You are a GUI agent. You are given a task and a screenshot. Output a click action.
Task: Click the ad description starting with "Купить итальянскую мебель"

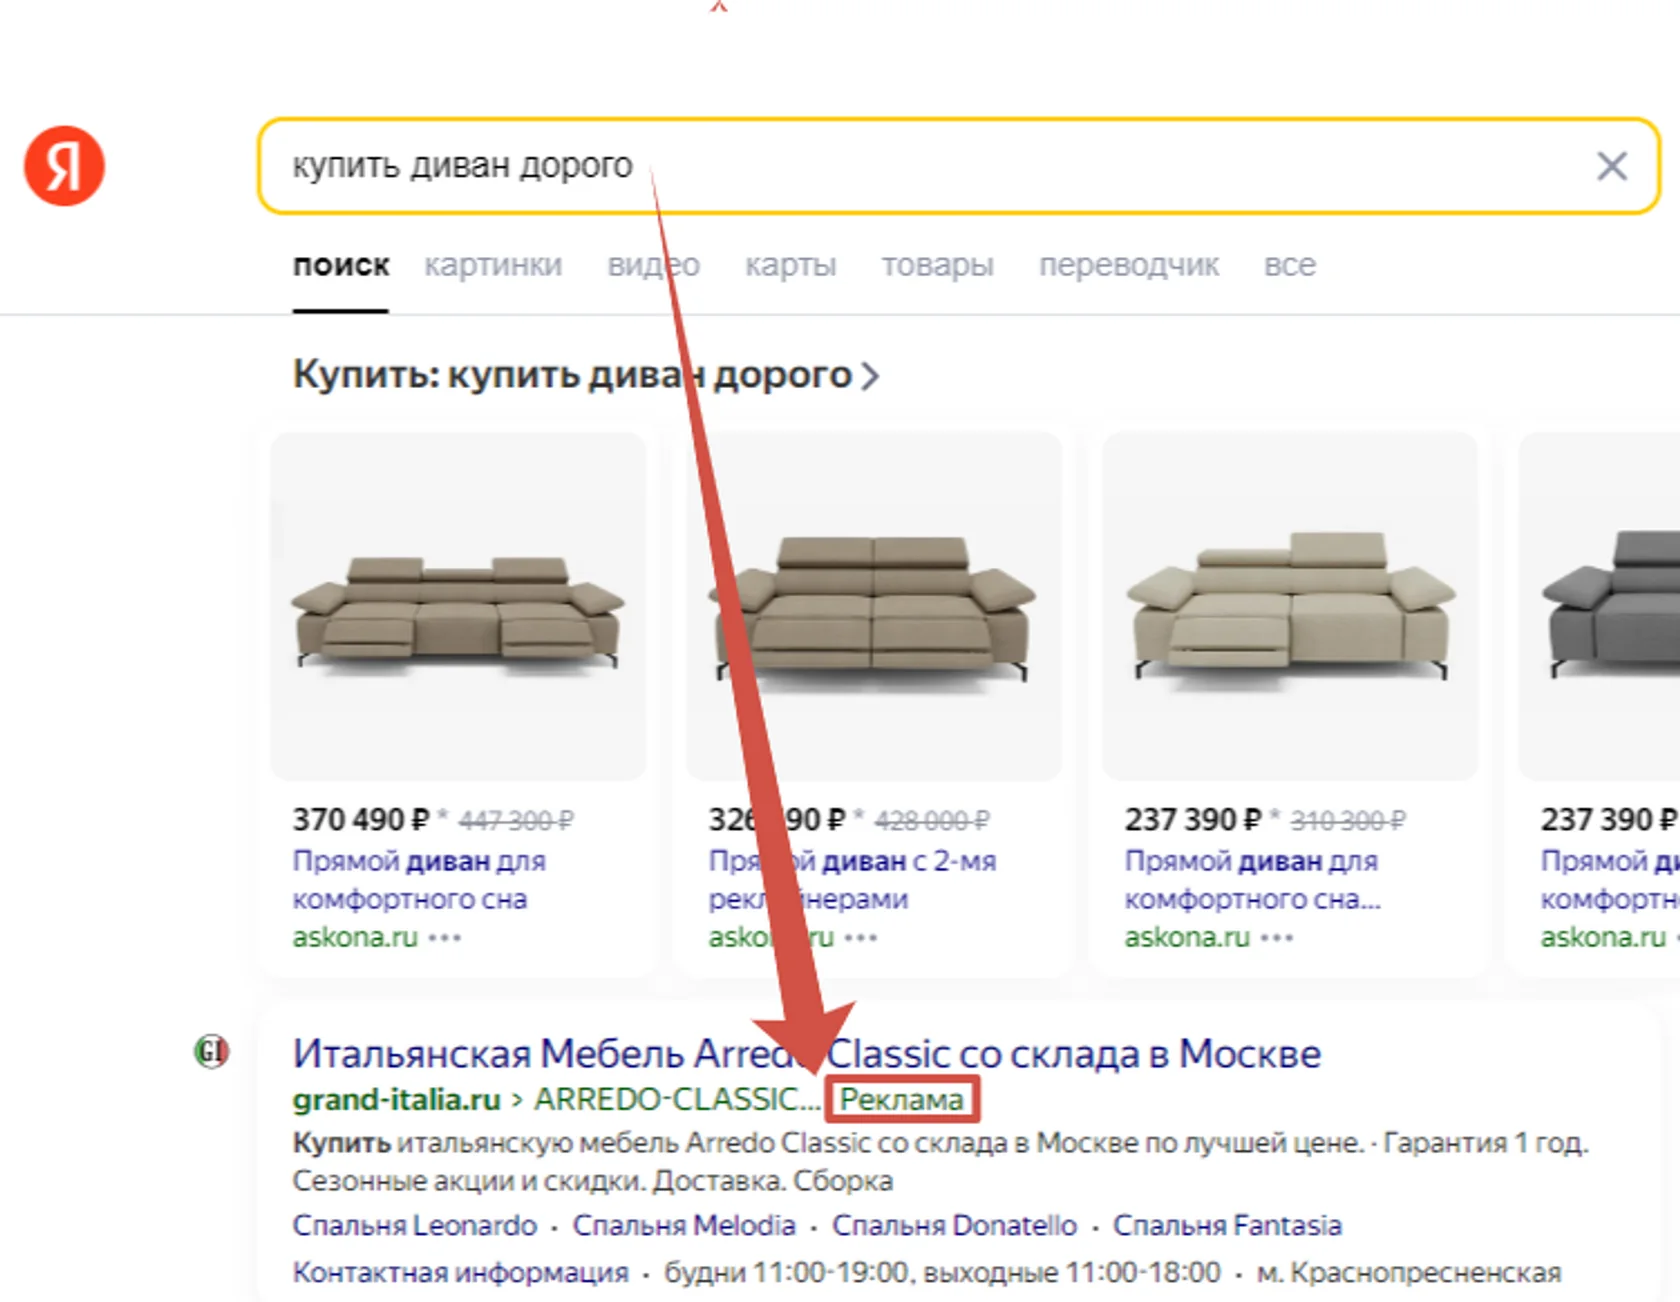tap(940, 1143)
